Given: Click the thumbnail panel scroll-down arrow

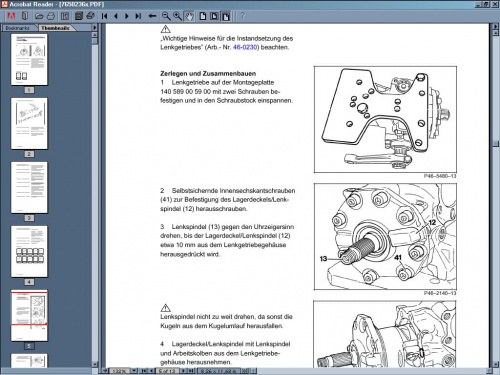Looking at the screenshot, I should (95, 364).
